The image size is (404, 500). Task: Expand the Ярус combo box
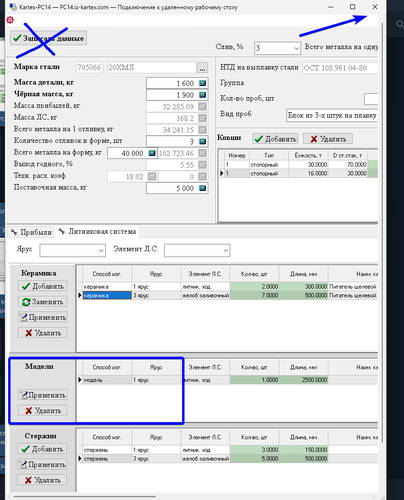click(101, 250)
